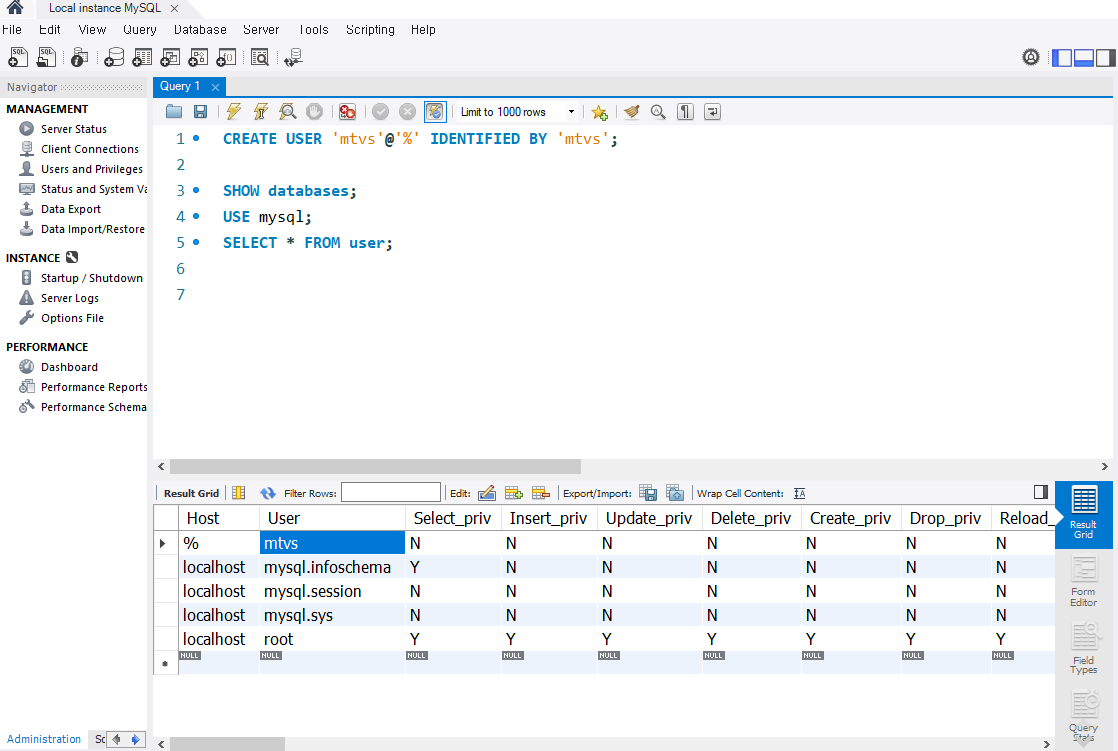Toggle the left sidebar panel visibility
Image resolution: width=1118 pixels, height=751 pixels.
[x=1062, y=58]
